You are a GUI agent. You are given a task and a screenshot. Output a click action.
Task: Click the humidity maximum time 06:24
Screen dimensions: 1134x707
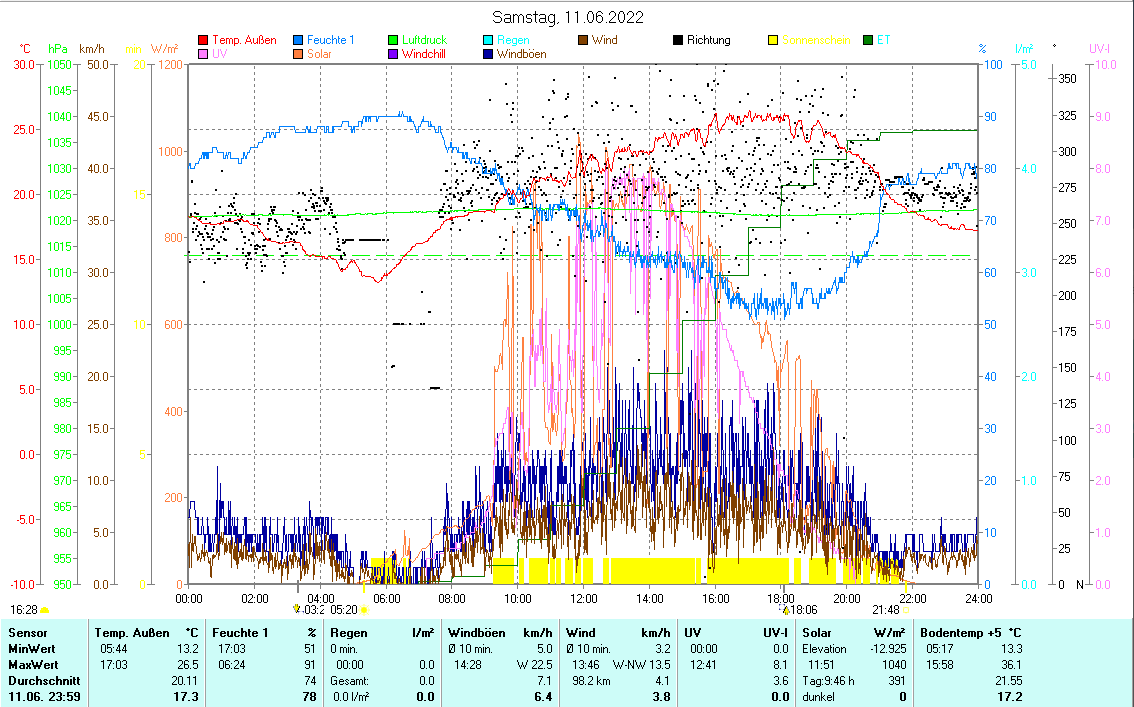click(231, 665)
